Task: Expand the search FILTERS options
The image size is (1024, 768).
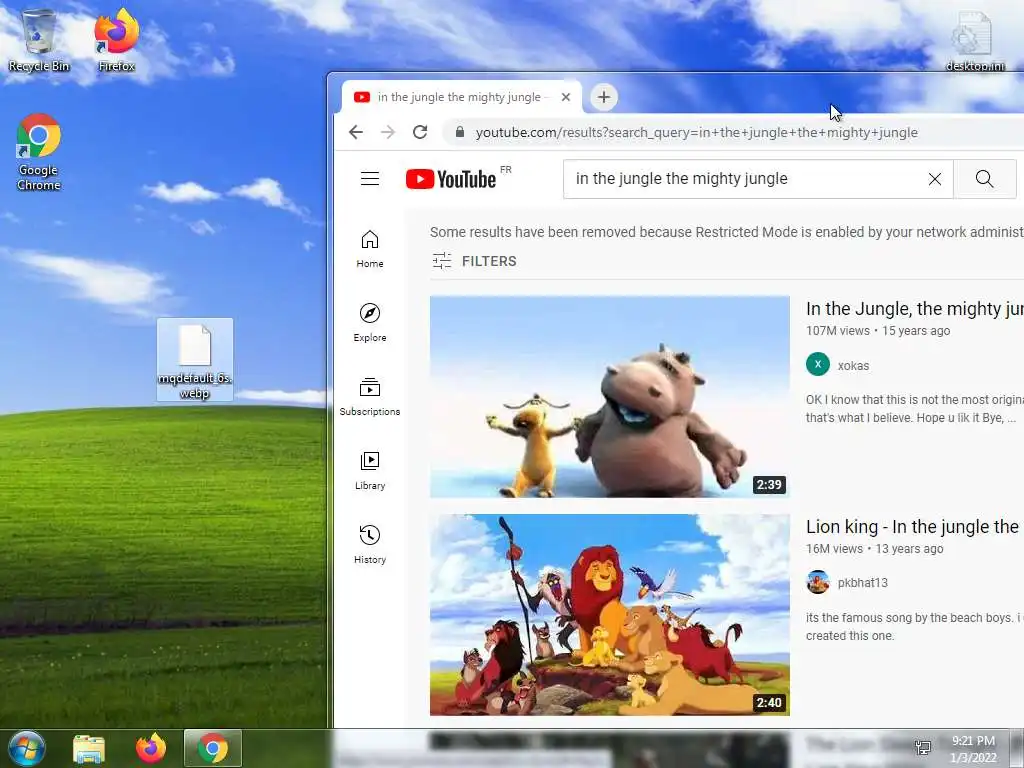Action: point(475,261)
